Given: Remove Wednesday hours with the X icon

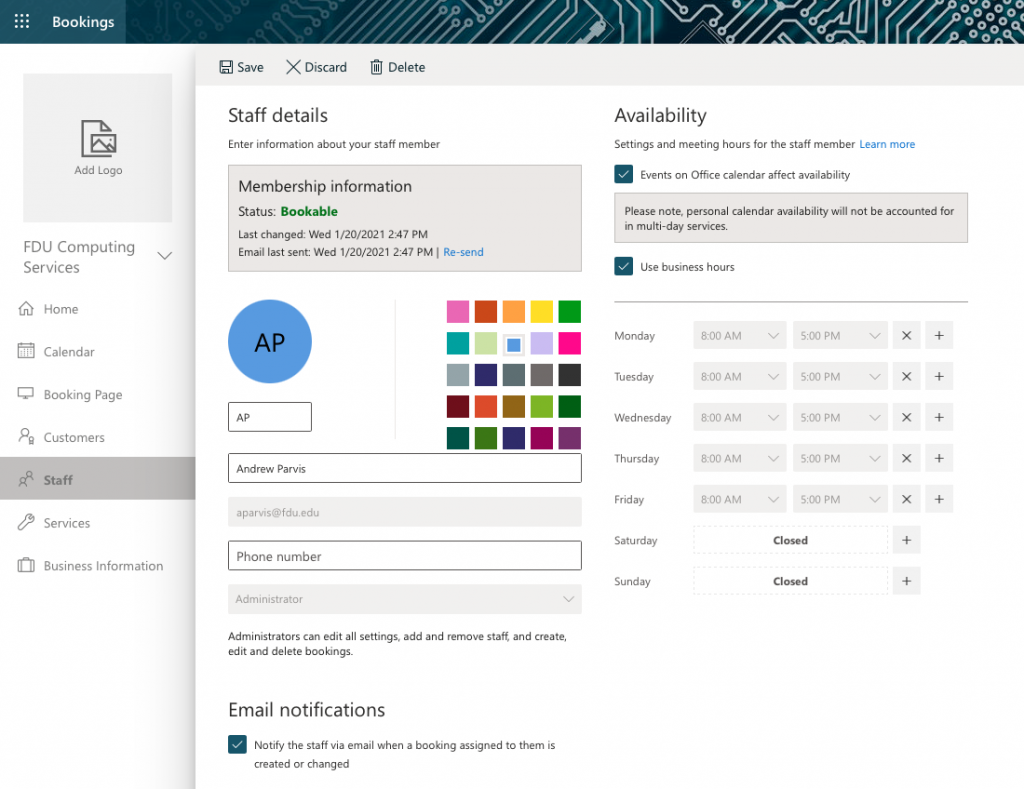Looking at the screenshot, I should (x=906, y=417).
